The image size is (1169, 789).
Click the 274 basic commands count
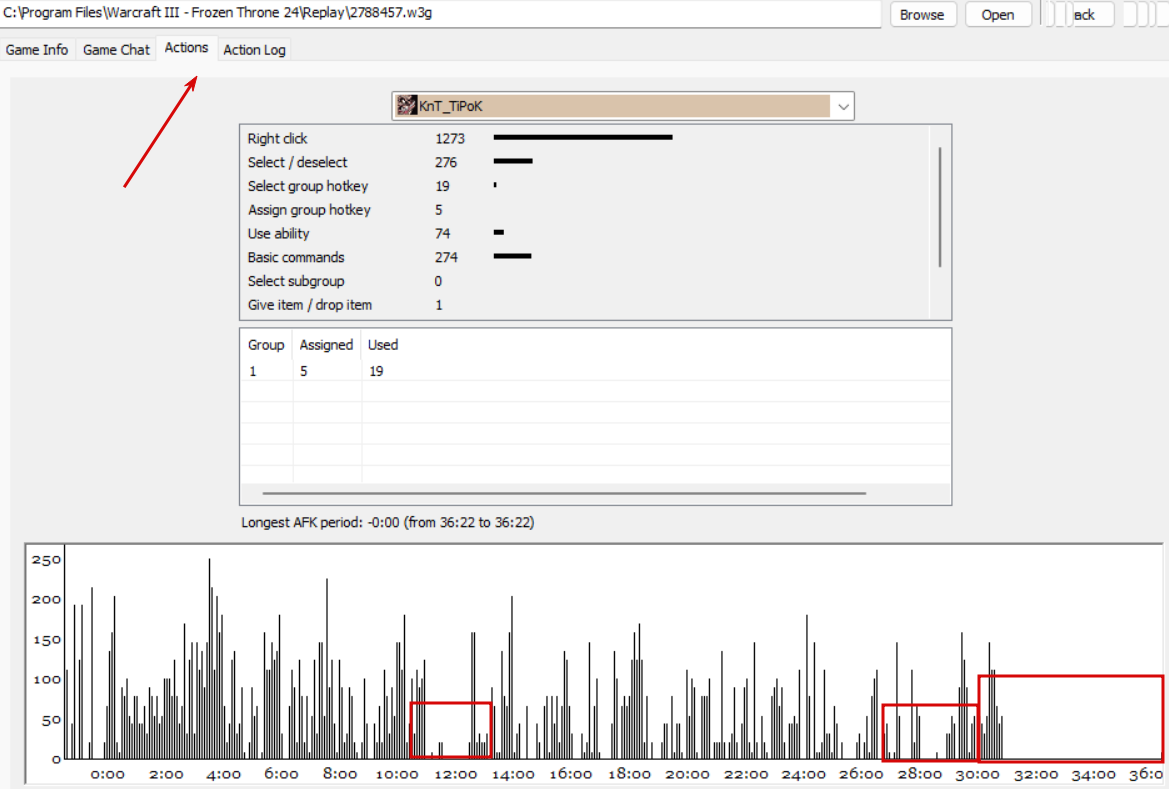click(x=446, y=257)
